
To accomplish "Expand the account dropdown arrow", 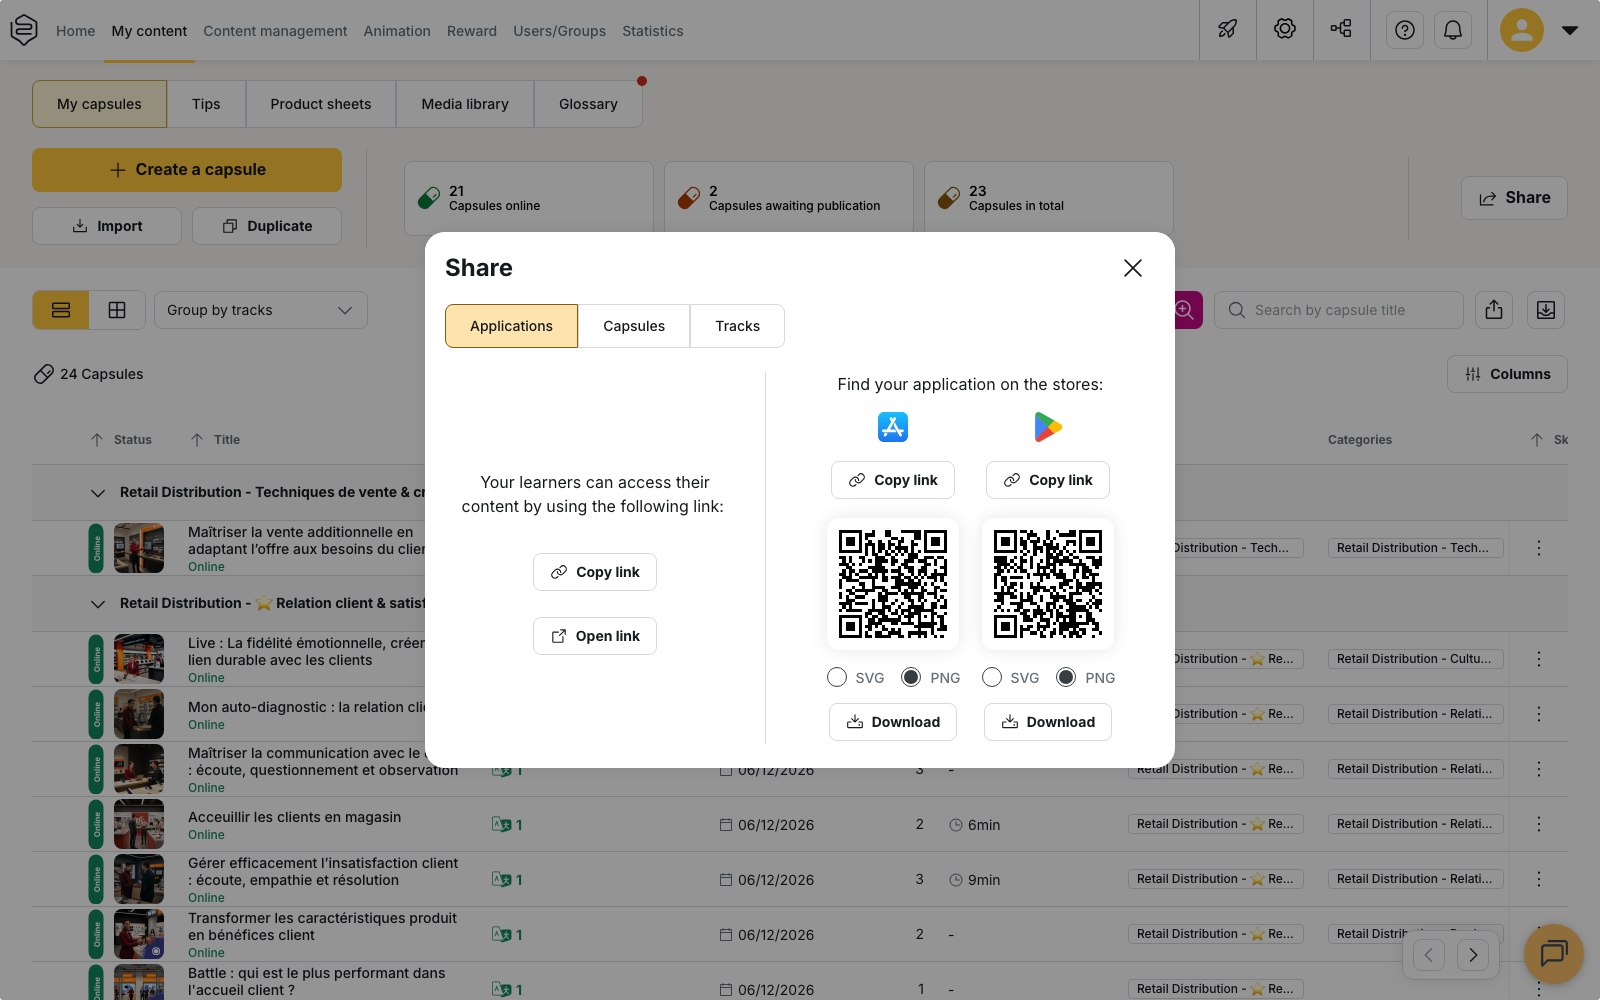I will click(1570, 30).
